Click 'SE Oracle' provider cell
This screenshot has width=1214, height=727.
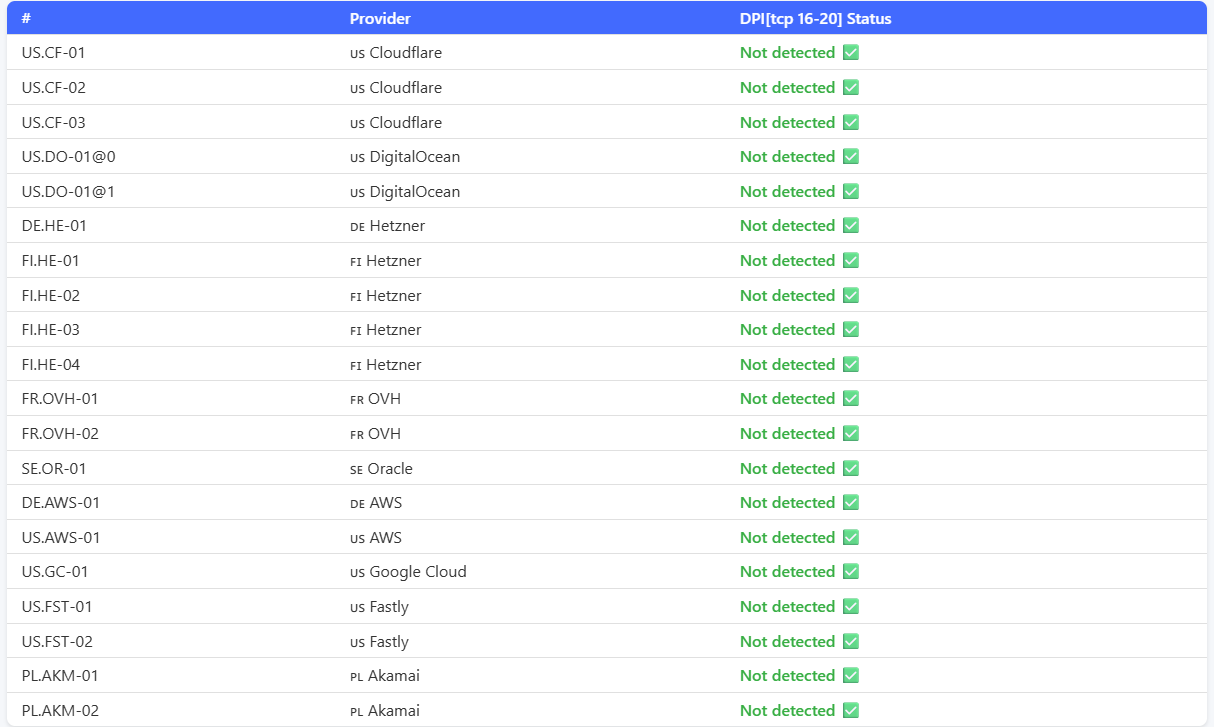point(381,468)
